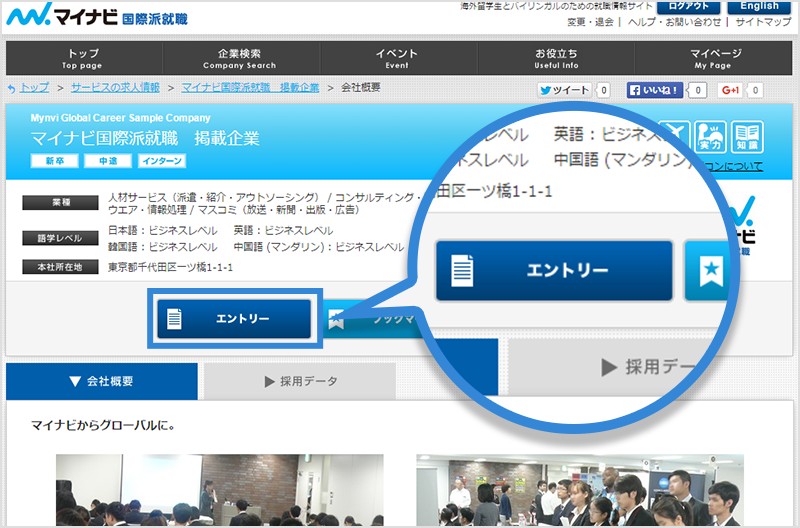This screenshot has height=528, width=800.
Task: Open the left seminar photo
Action: point(219,490)
